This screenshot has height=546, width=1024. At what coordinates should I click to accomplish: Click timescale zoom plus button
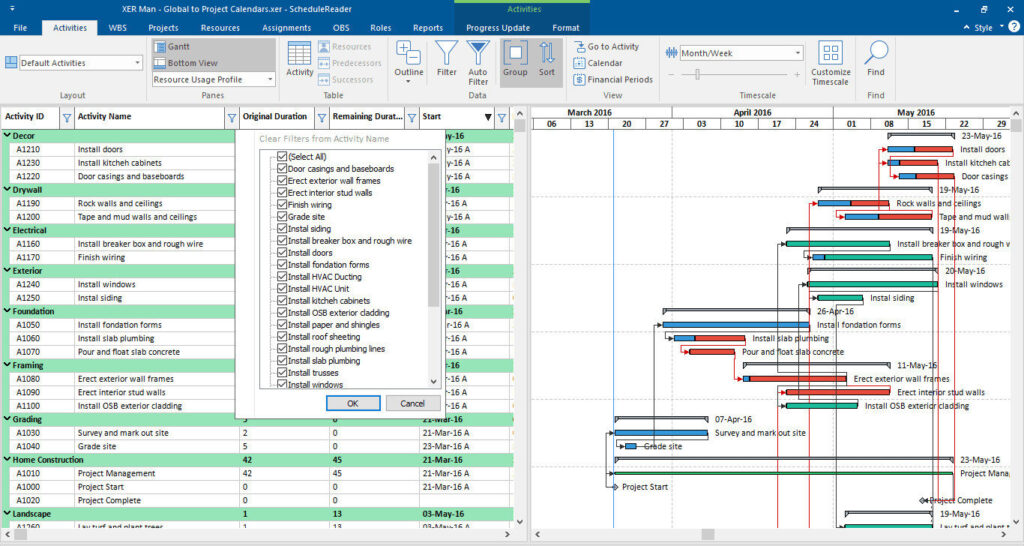coord(797,74)
